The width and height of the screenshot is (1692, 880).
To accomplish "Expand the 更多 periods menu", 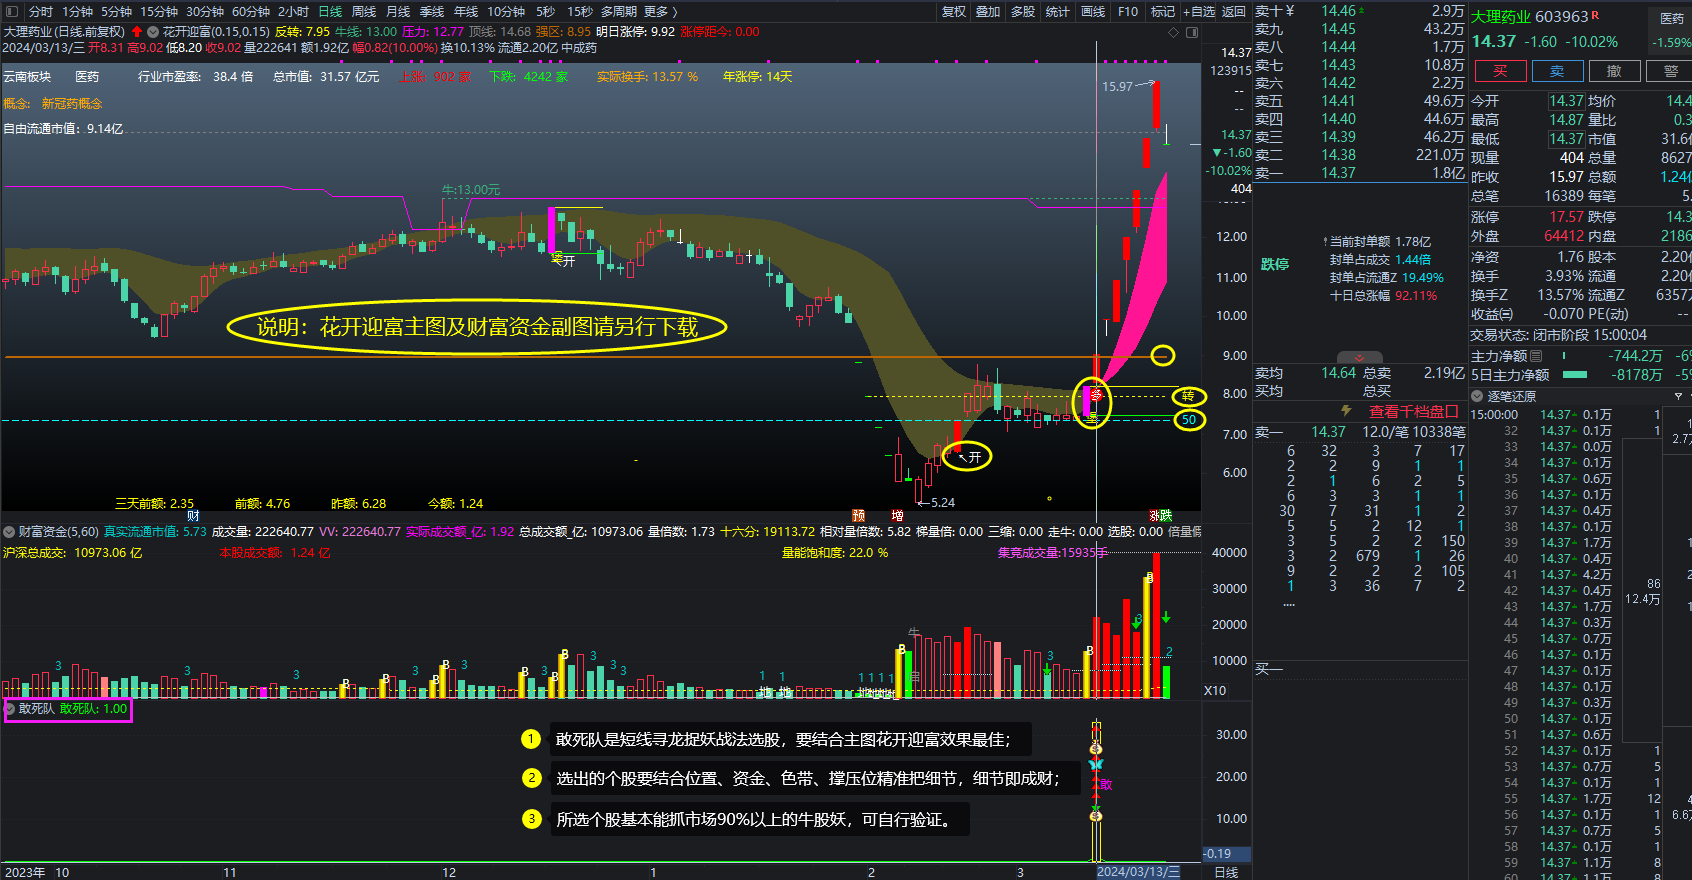I will (660, 11).
